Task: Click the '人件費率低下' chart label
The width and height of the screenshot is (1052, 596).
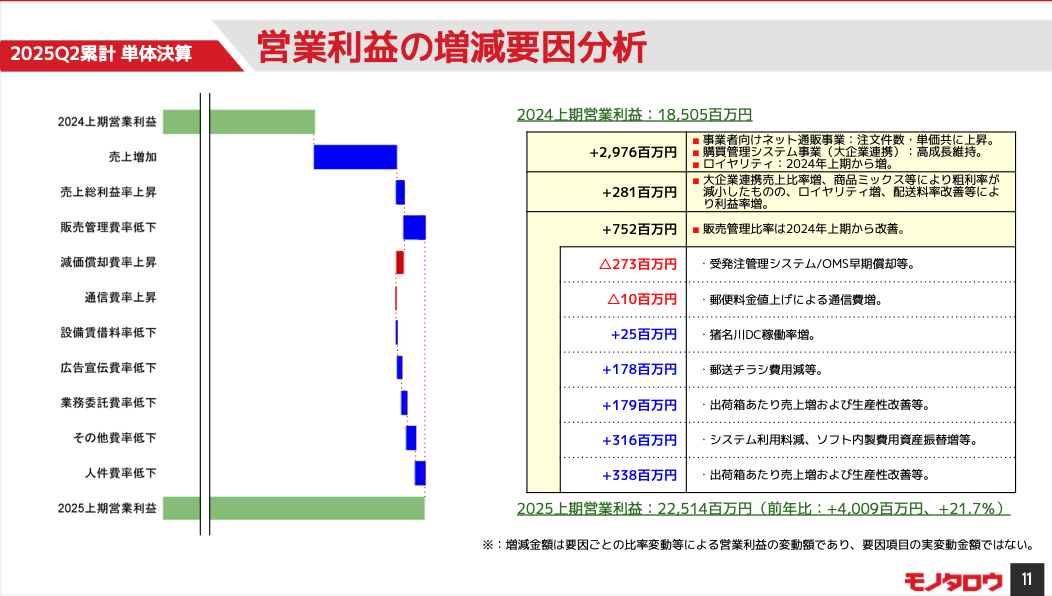Action: click(121, 473)
